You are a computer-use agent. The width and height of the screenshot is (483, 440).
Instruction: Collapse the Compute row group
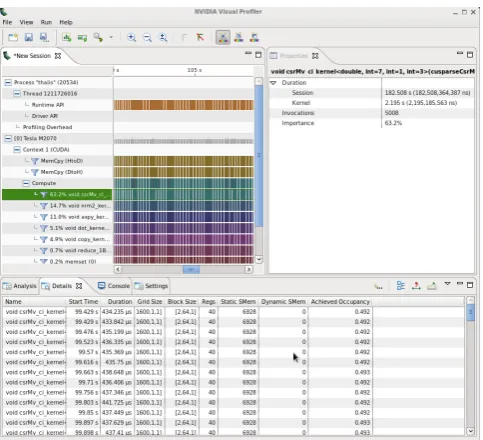[26, 183]
